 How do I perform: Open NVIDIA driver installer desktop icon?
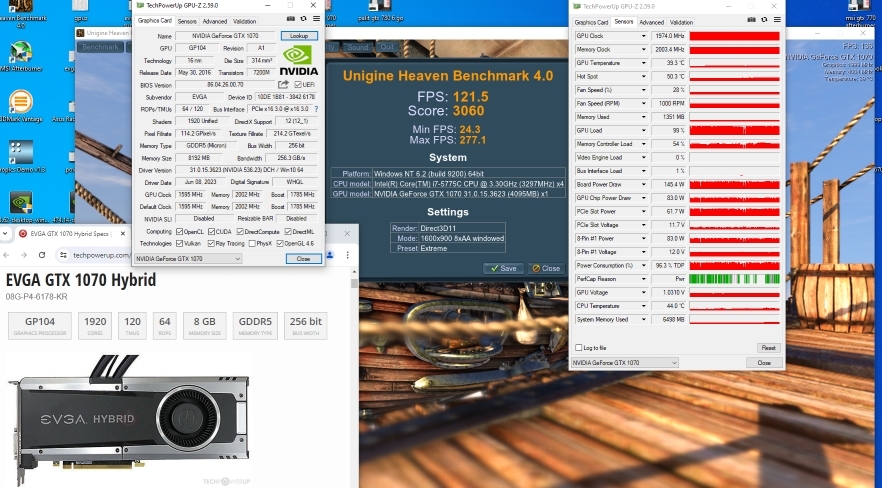[x=21, y=206]
